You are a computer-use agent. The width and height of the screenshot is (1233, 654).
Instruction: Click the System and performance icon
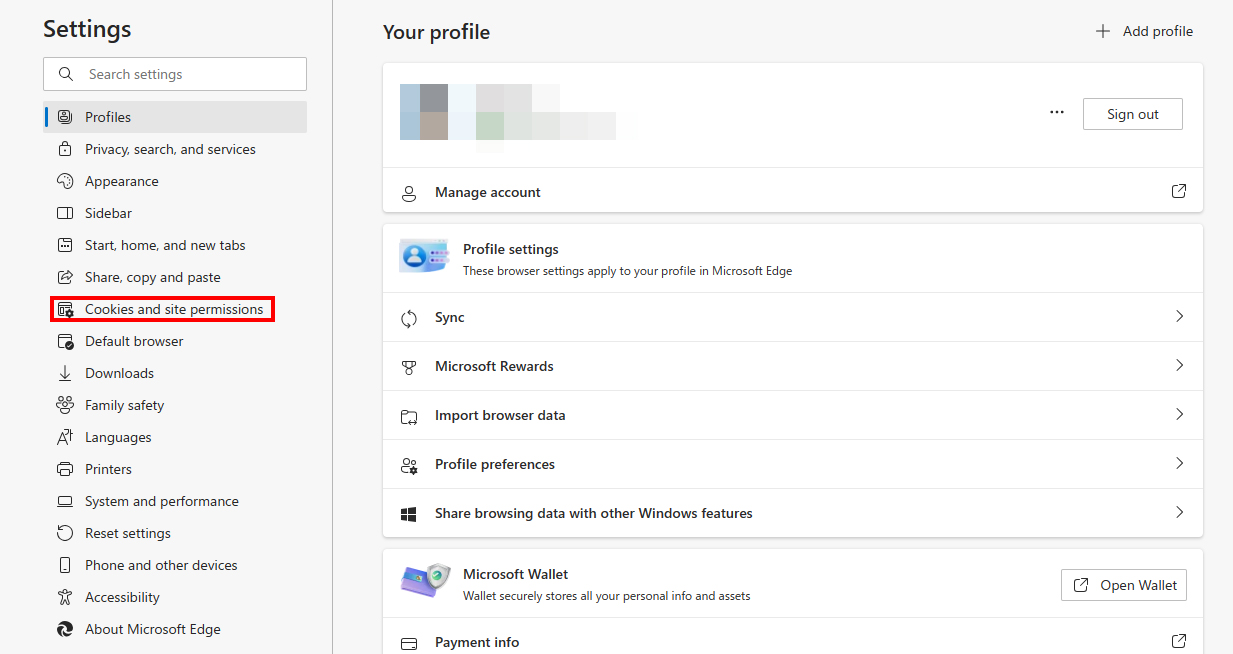(x=65, y=501)
